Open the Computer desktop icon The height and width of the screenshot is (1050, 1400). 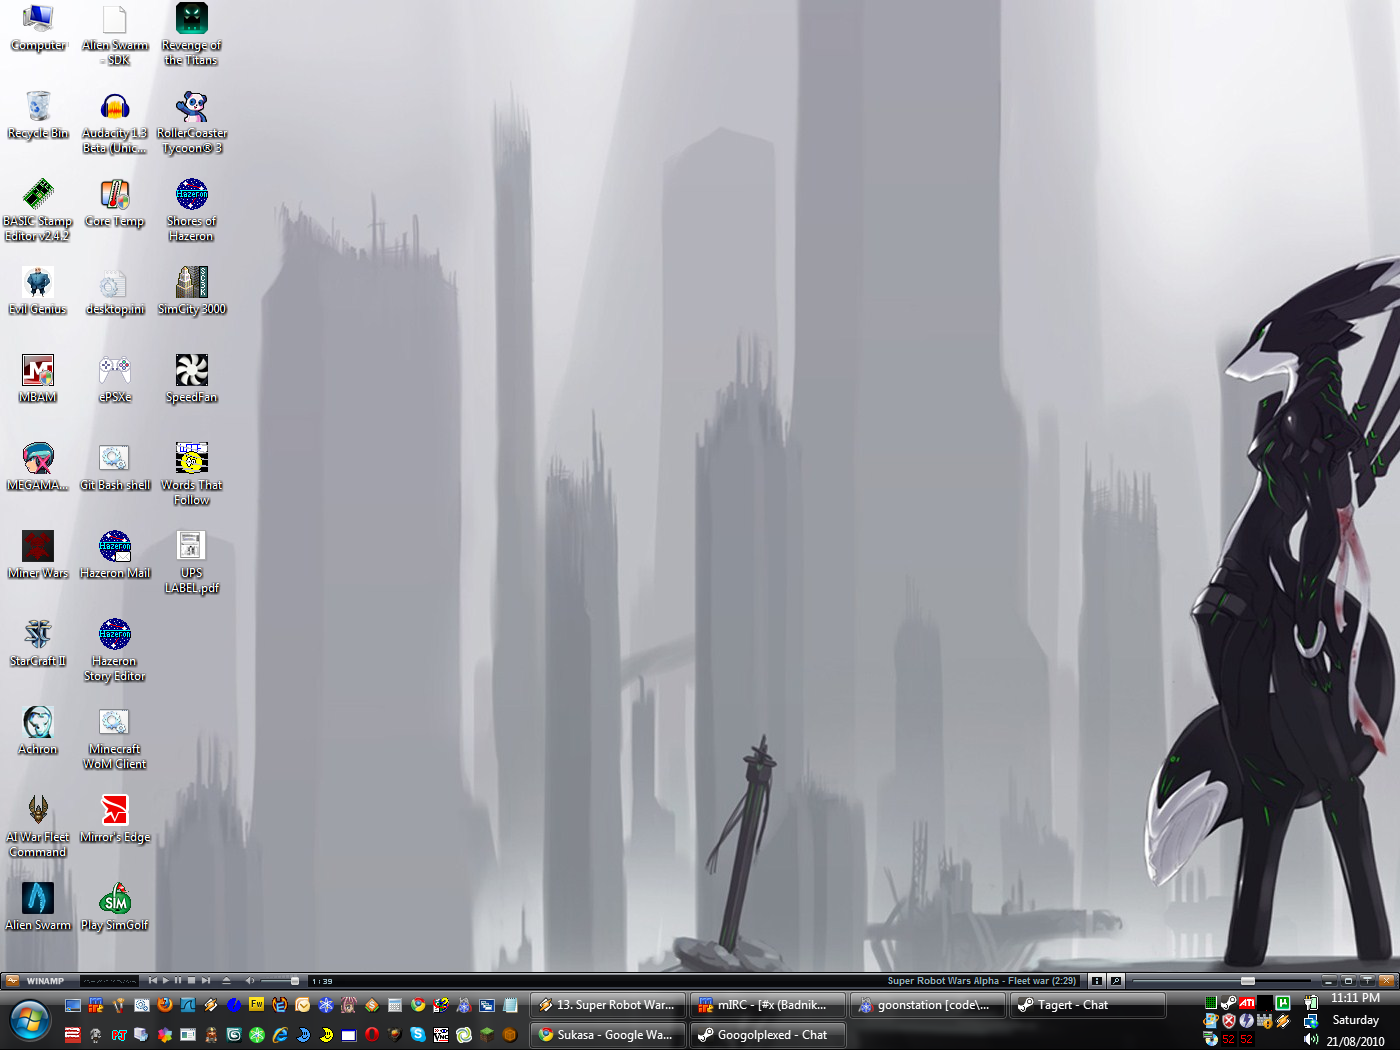click(x=38, y=28)
